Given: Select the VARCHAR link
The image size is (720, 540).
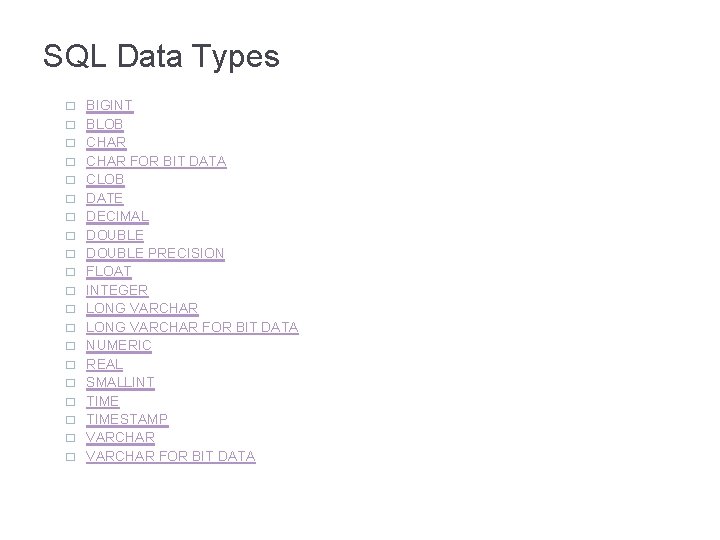Looking at the screenshot, I should tap(120, 438).
